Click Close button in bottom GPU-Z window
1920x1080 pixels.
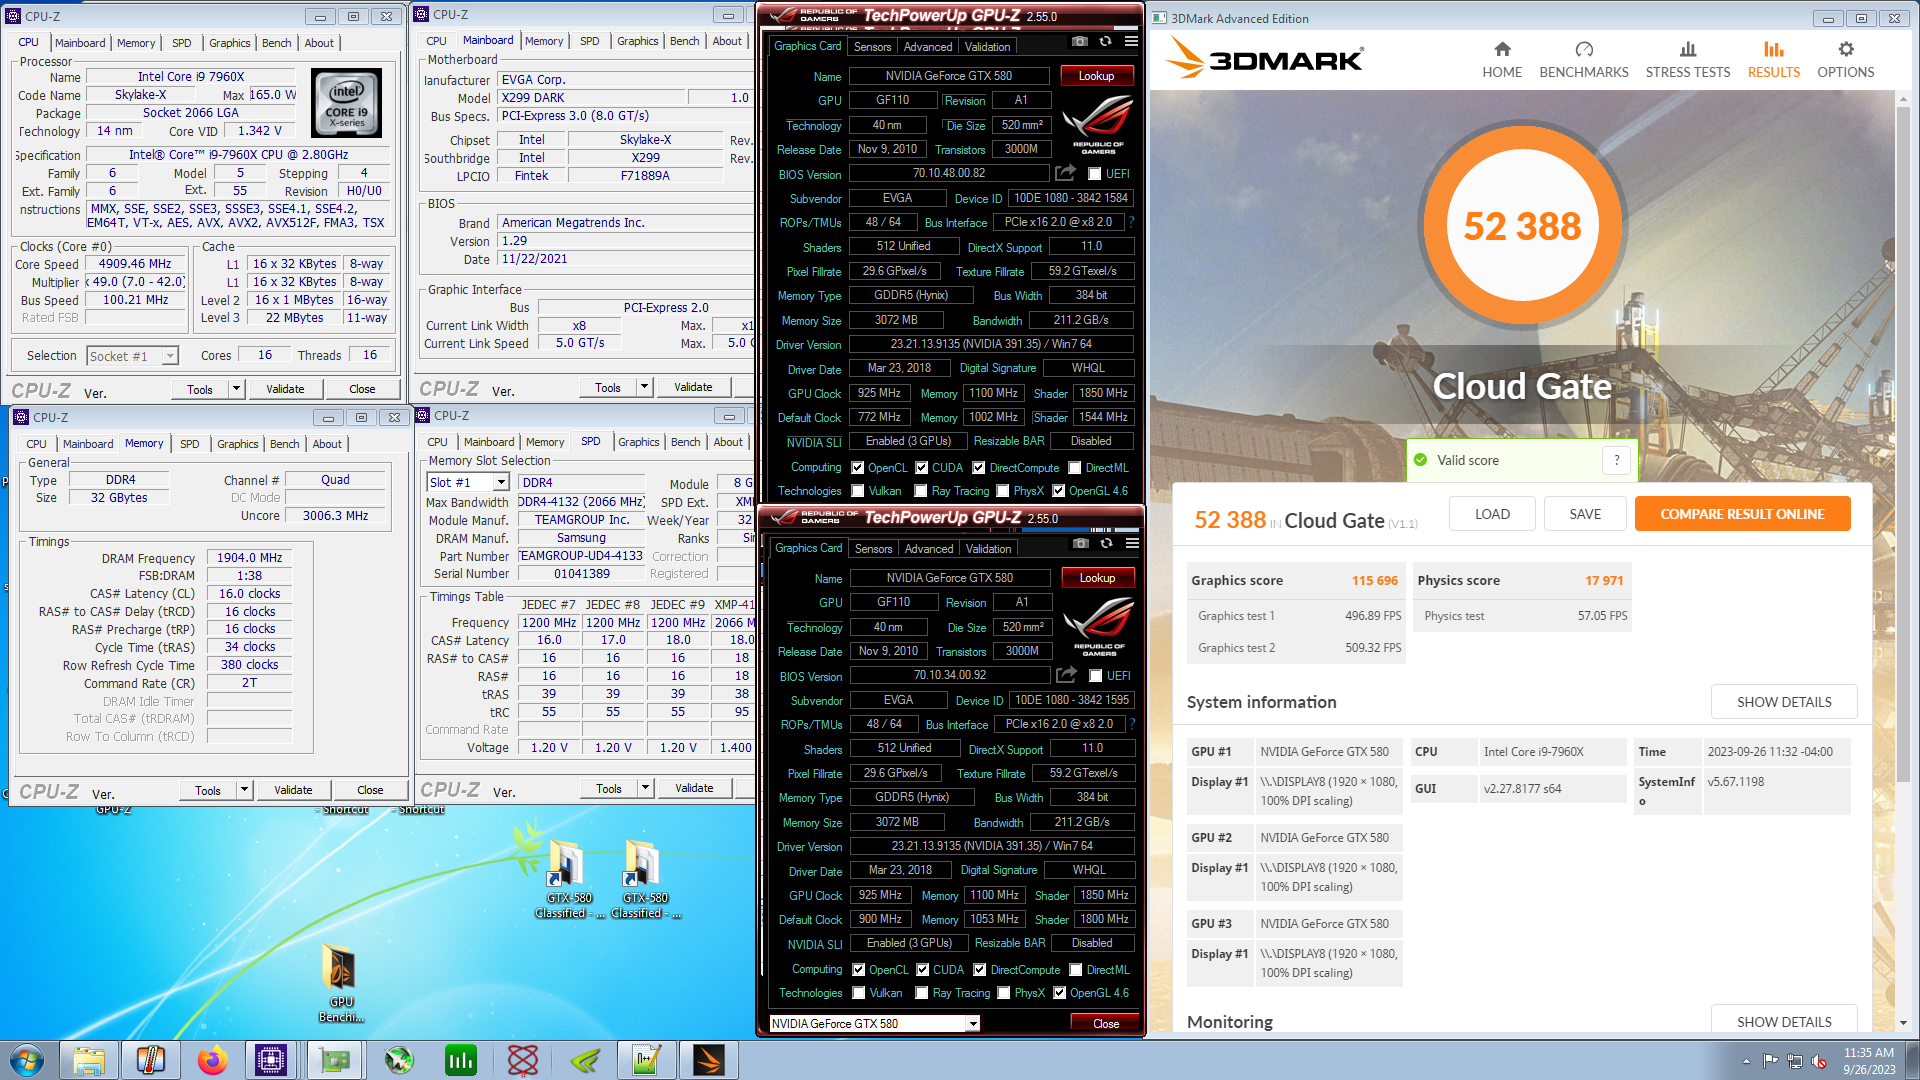pyautogui.click(x=1106, y=1024)
